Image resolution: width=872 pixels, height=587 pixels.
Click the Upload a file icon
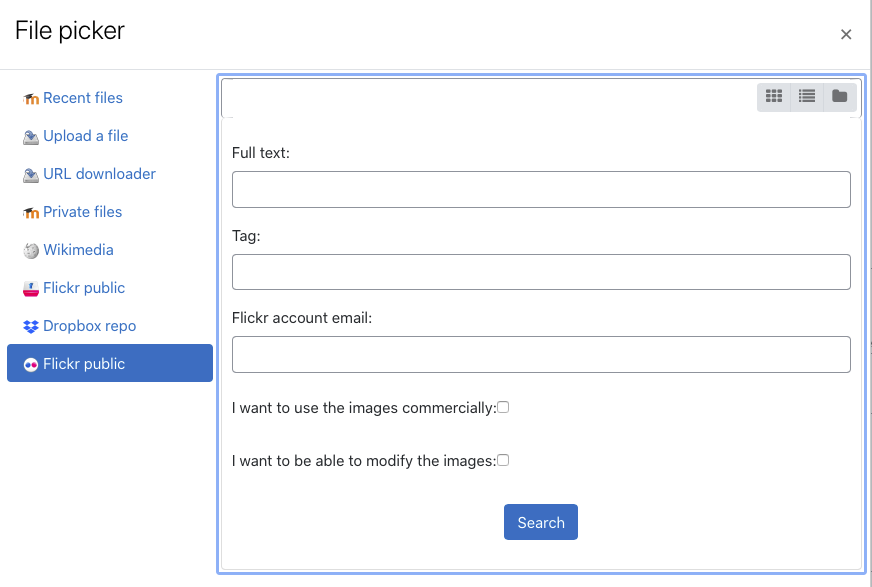pyautogui.click(x=31, y=137)
